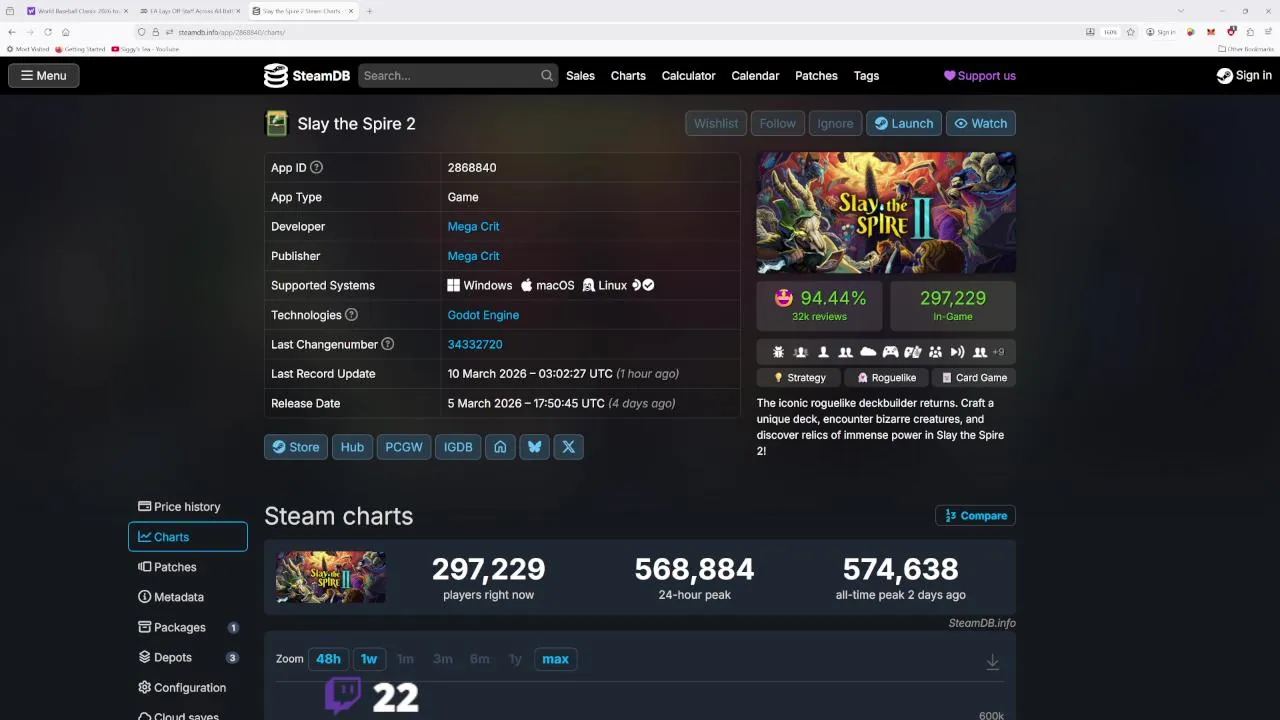Image resolution: width=1280 pixels, height=720 pixels.
Task: Open the Tags page
Action: tap(866, 76)
